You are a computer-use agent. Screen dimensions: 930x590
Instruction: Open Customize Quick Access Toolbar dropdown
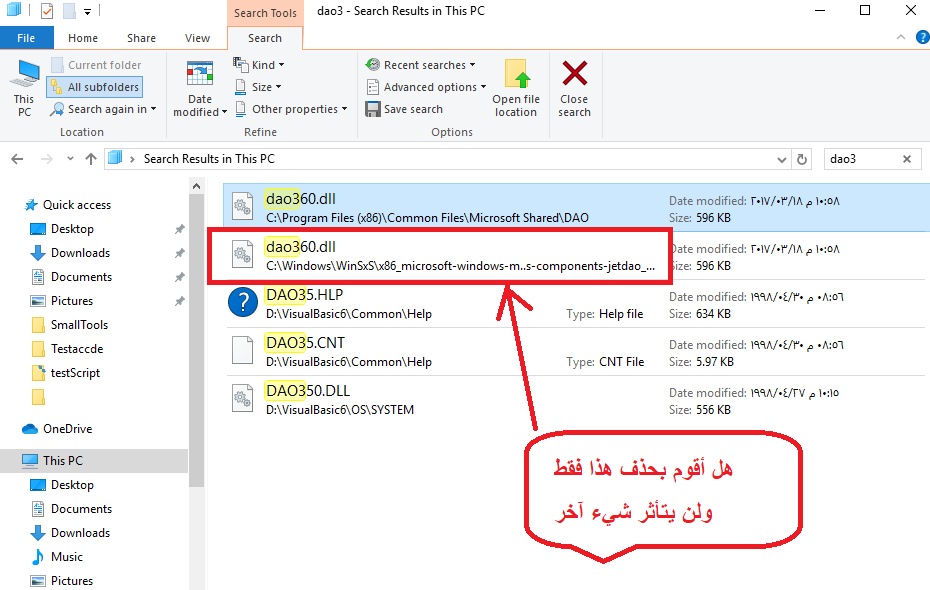pos(87,11)
